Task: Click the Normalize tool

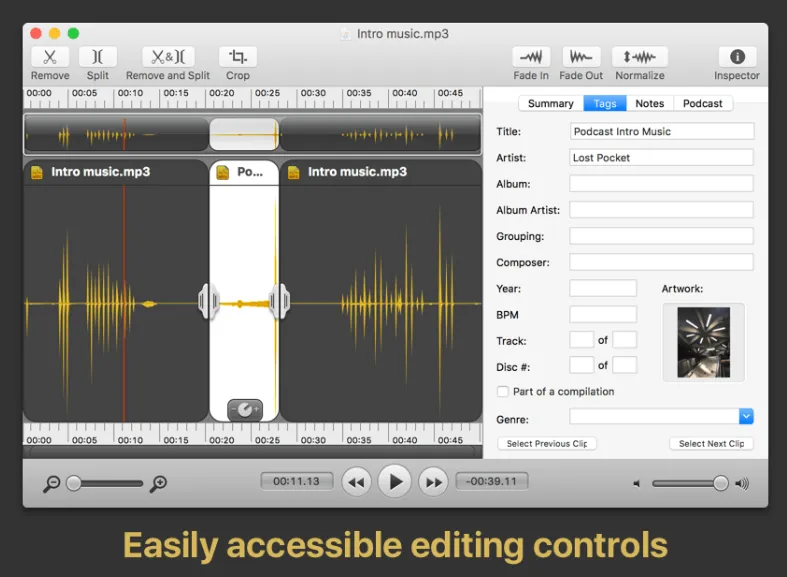Action: click(x=639, y=57)
